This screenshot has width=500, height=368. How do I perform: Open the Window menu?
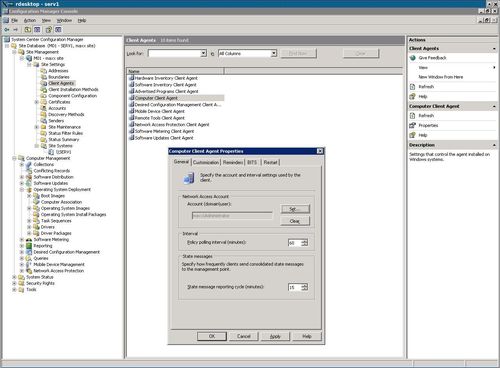tap(64, 20)
